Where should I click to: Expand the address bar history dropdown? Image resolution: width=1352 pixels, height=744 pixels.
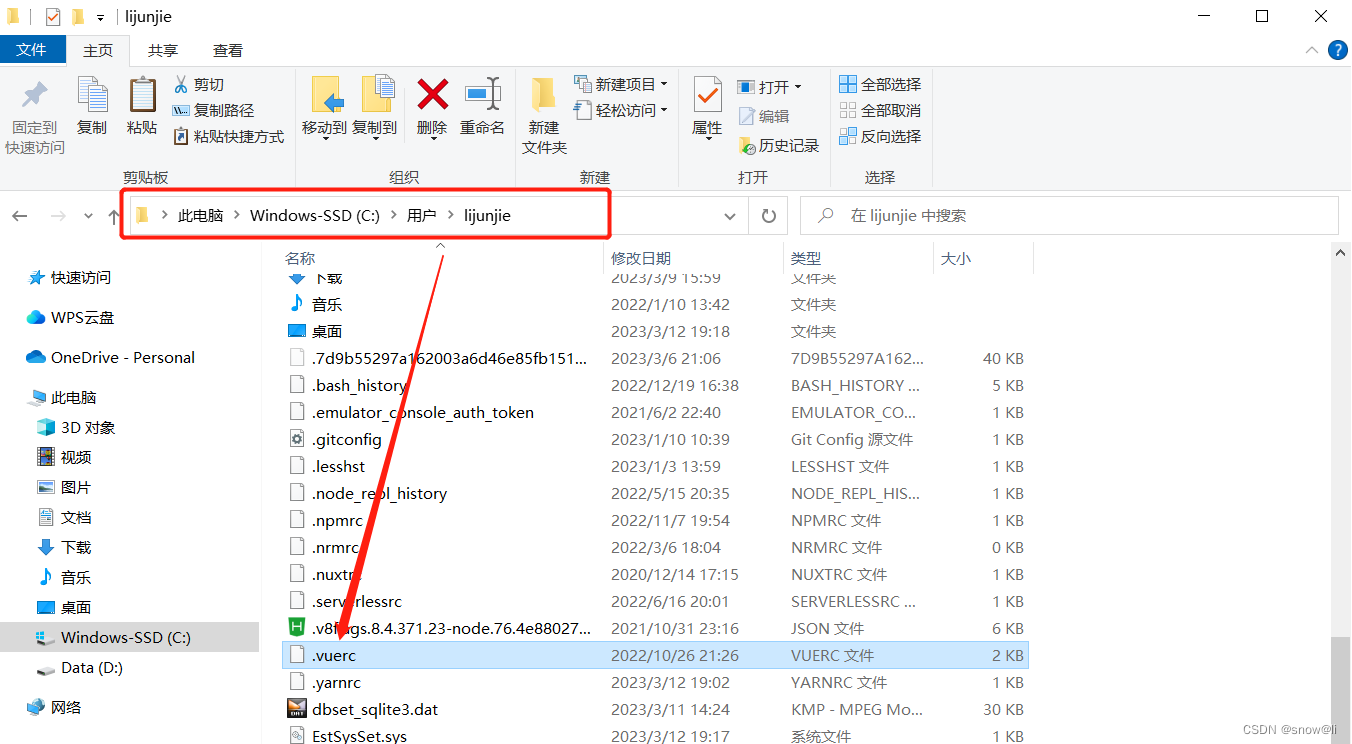click(729, 215)
